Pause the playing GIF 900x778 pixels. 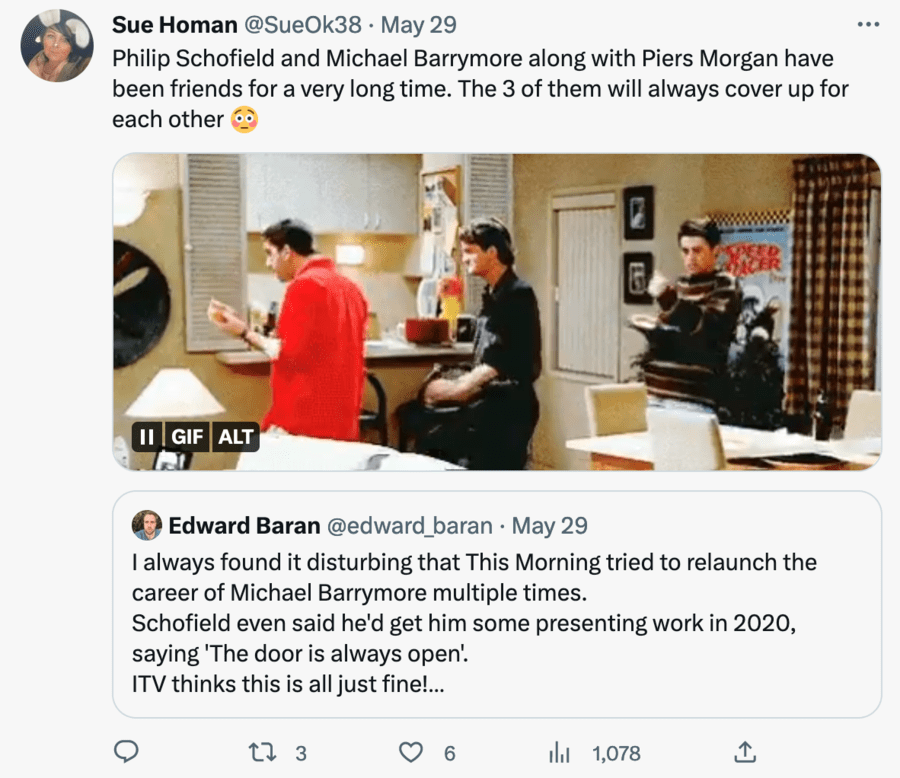(x=147, y=437)
